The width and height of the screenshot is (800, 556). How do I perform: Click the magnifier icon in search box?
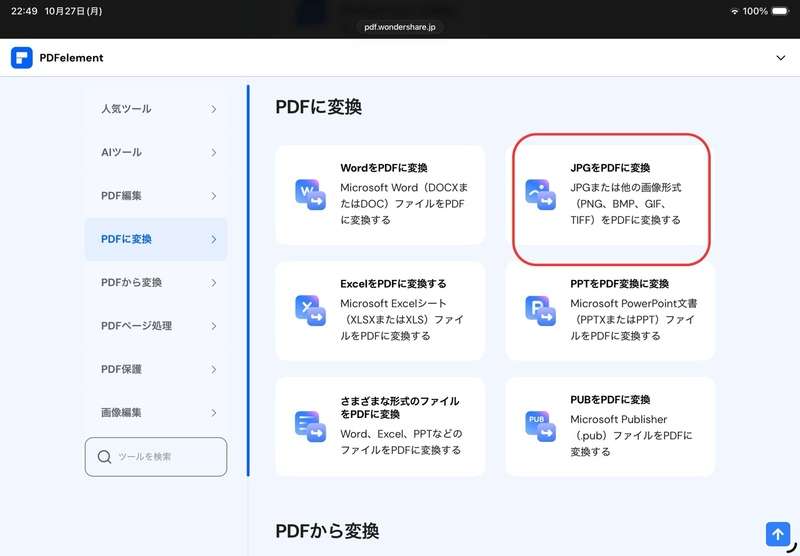104,457
